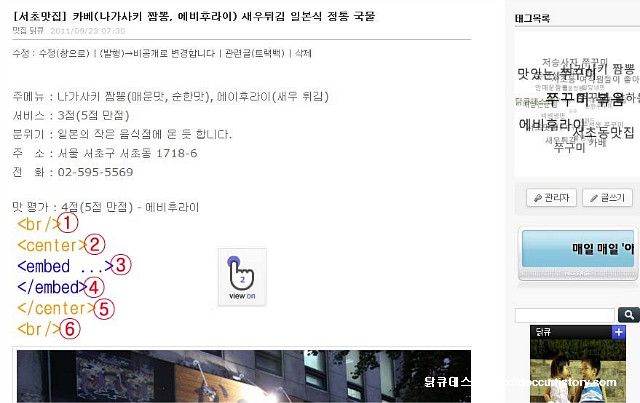Click the red circled number 3 marker

[121, 265]
